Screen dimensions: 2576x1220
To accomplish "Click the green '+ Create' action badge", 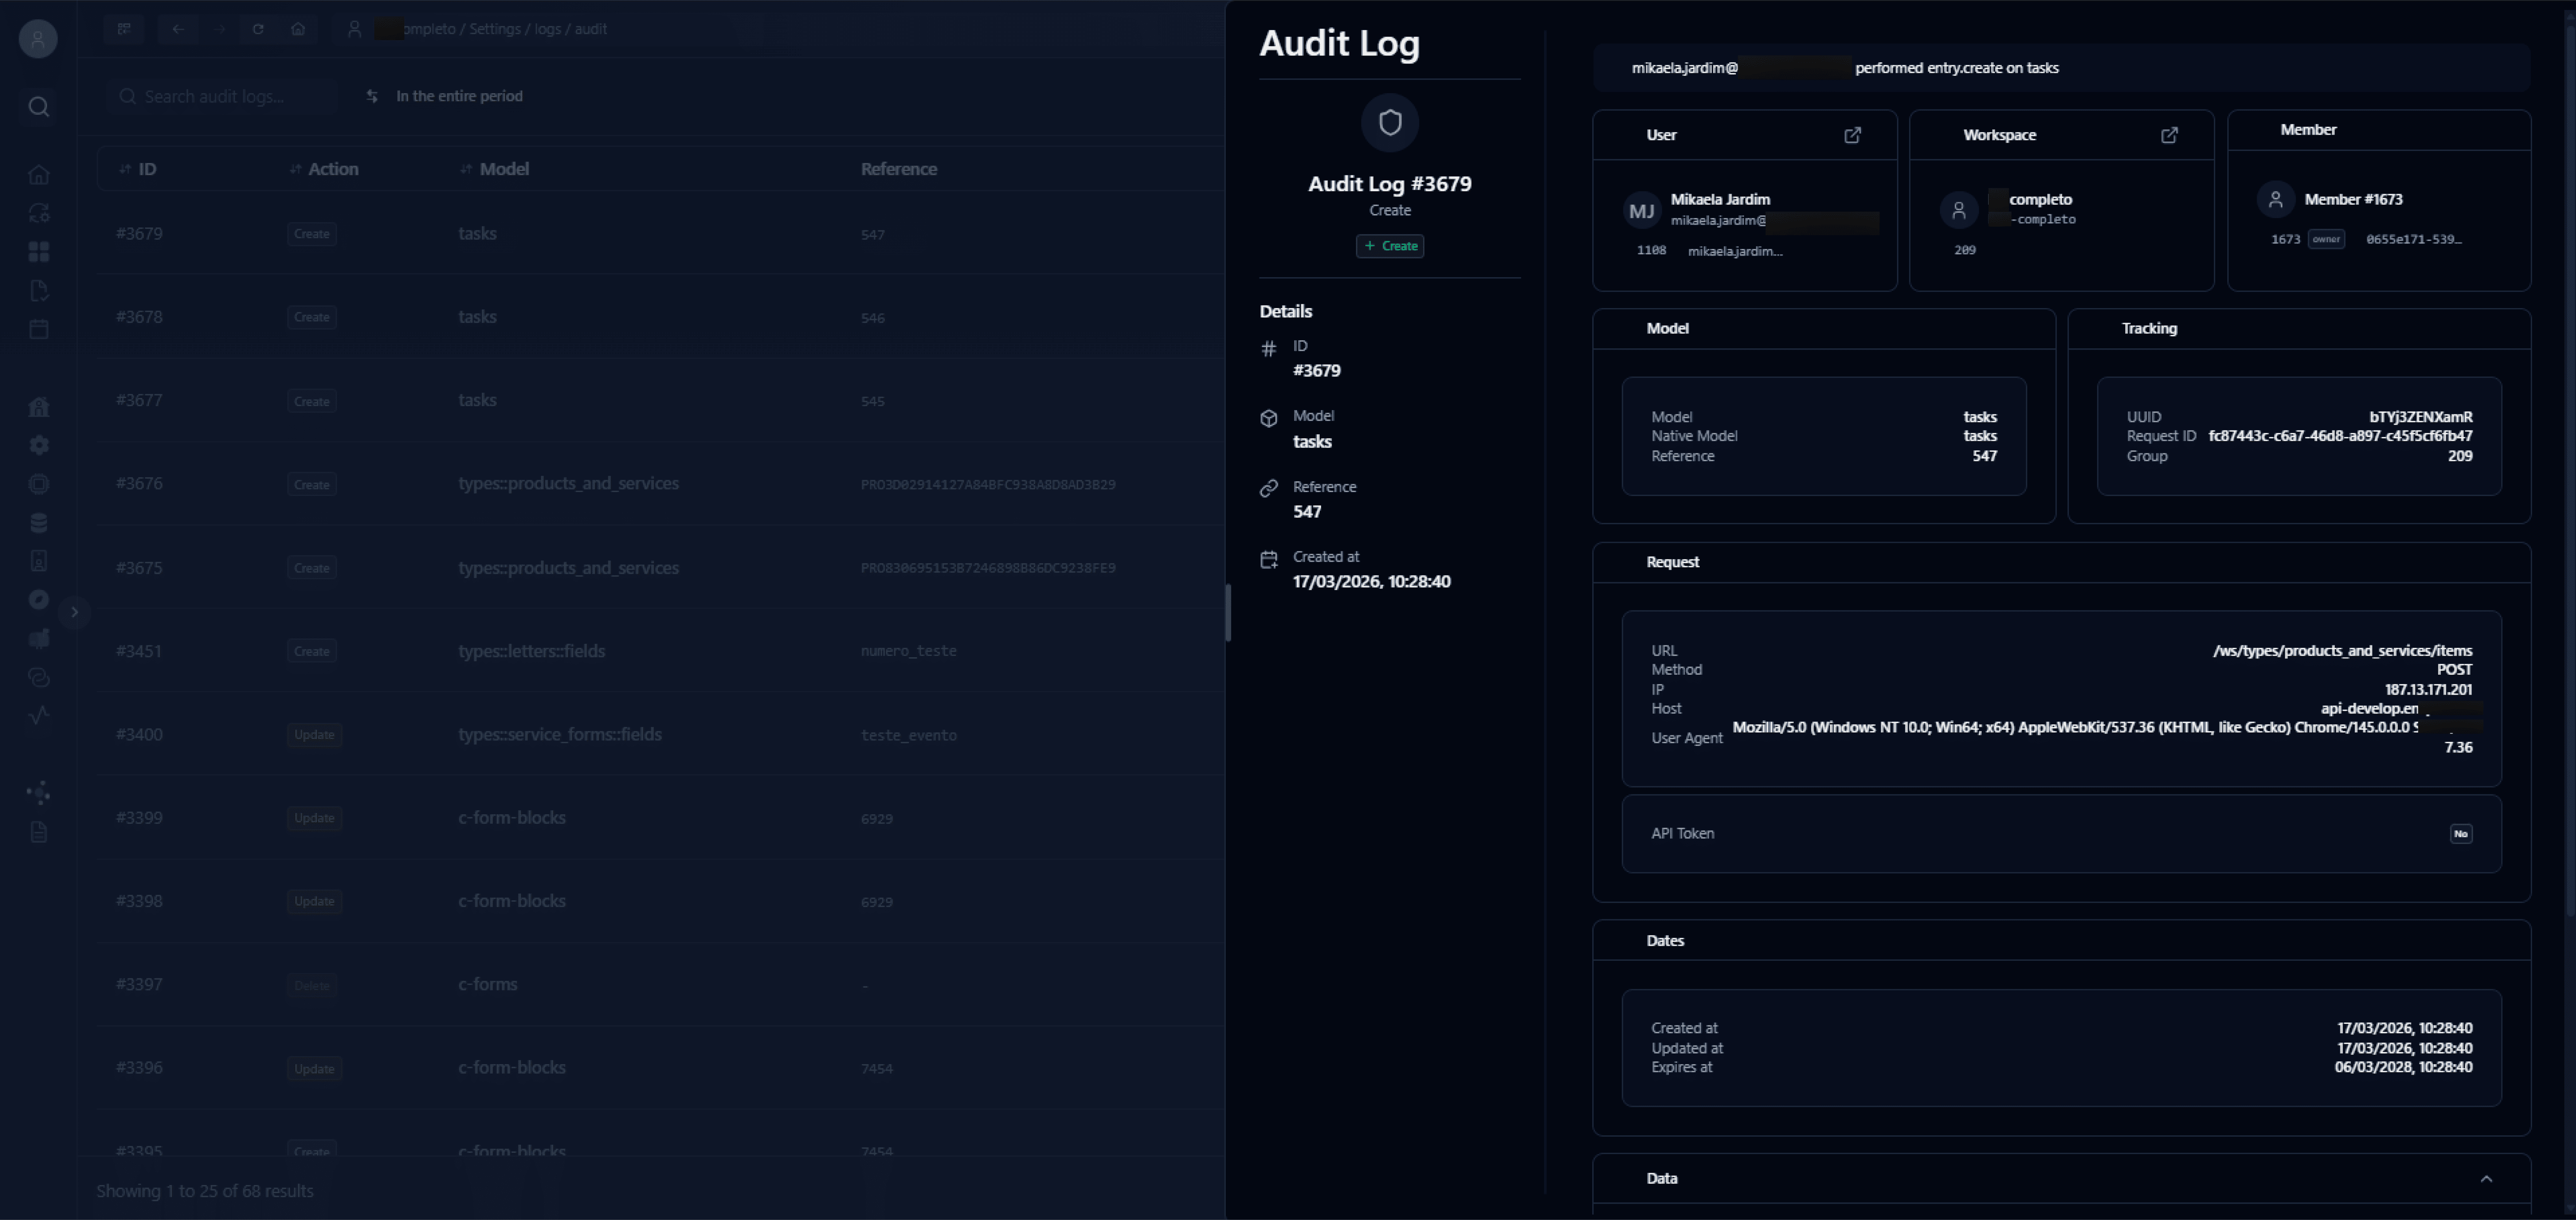I will click(1390, 246).
